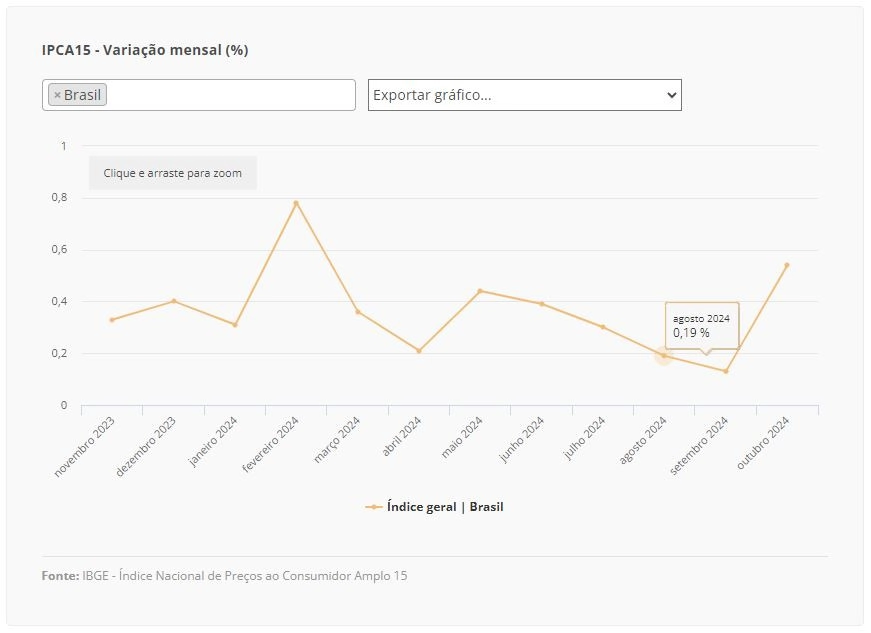The height and width of the screenshot is (633, 871).
Task: Click the junho 2024 data point
Action: 542,304
